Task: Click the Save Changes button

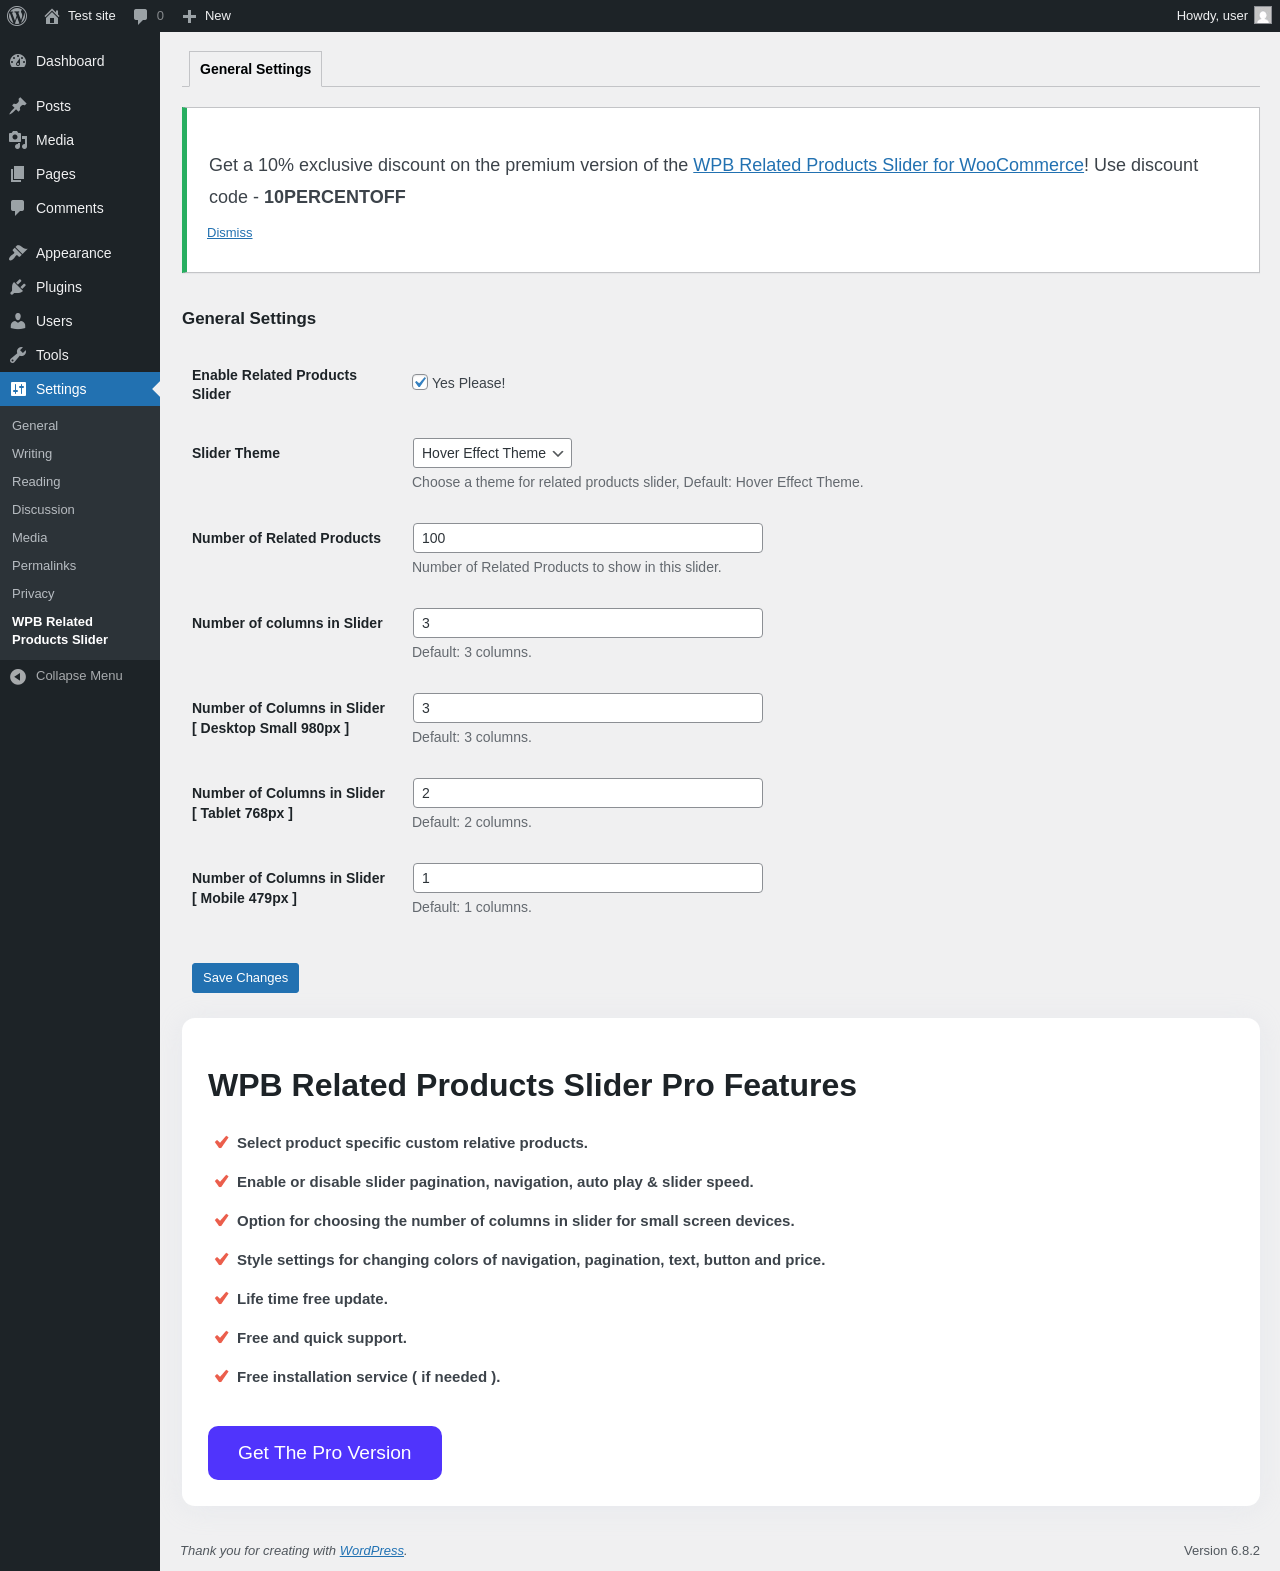Action: click(245, 978)
